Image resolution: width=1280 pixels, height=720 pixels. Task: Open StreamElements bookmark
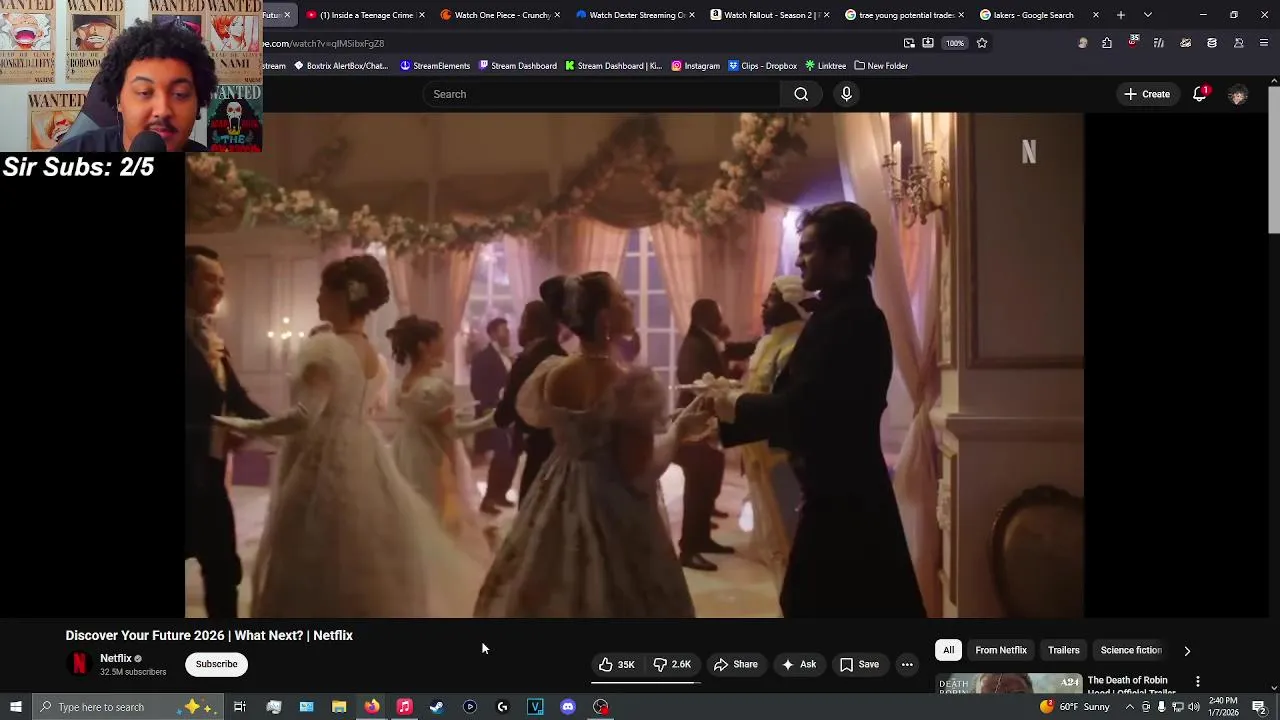pos(434,66)
